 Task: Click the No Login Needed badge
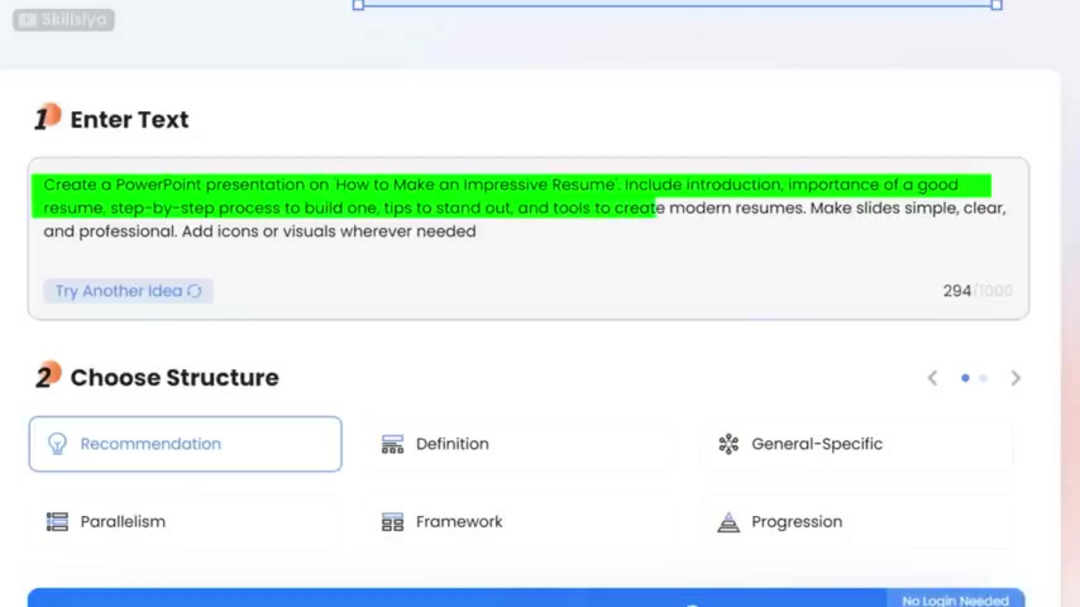pos(955,600)
